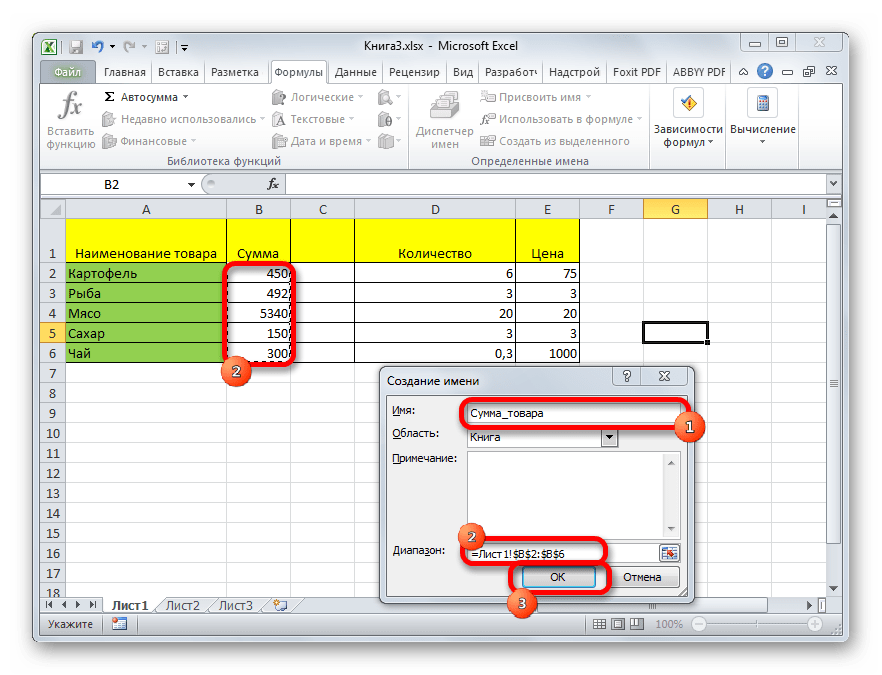The width and height of the screenshot is (882, 675).
Task: Insert a new worksheet tab icon
Action: coord(280,605)
